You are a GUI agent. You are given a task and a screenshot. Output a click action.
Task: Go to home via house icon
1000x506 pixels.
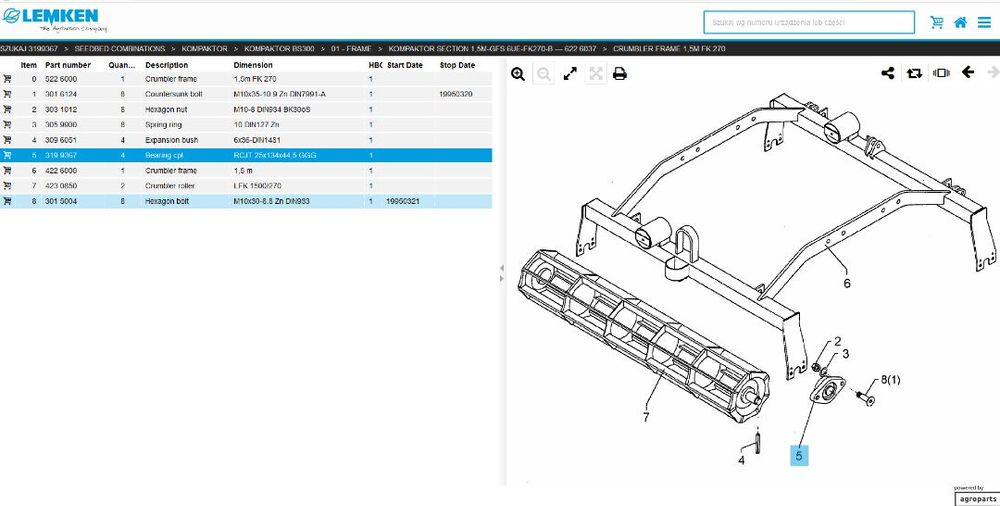pyautogui.click(x=960, y=22)
